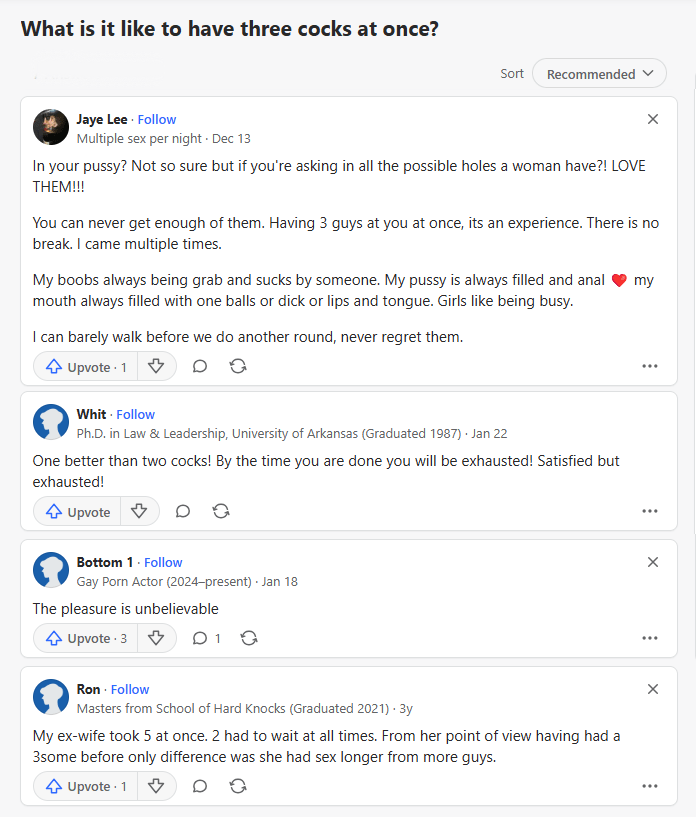The width and height of the screenshot is (696, 817).
Task: Open Whit's profile avatar
Action: [x=51, y=422]
